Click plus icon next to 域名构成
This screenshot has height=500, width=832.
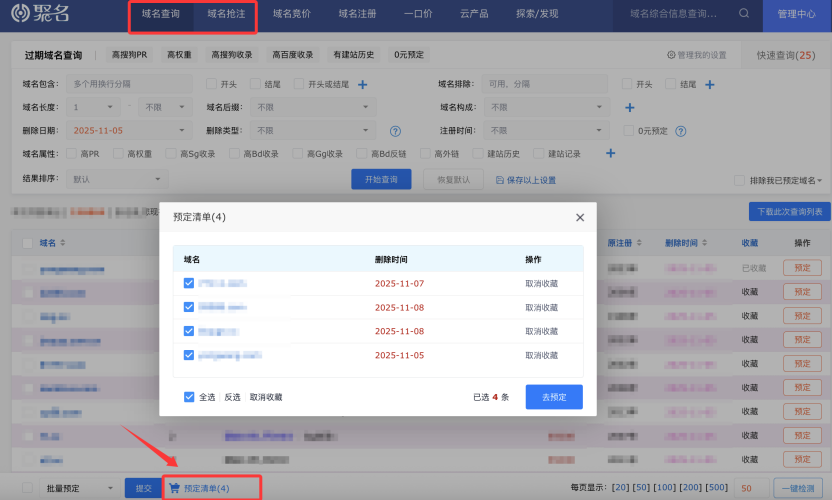click(x=630, y=107)
